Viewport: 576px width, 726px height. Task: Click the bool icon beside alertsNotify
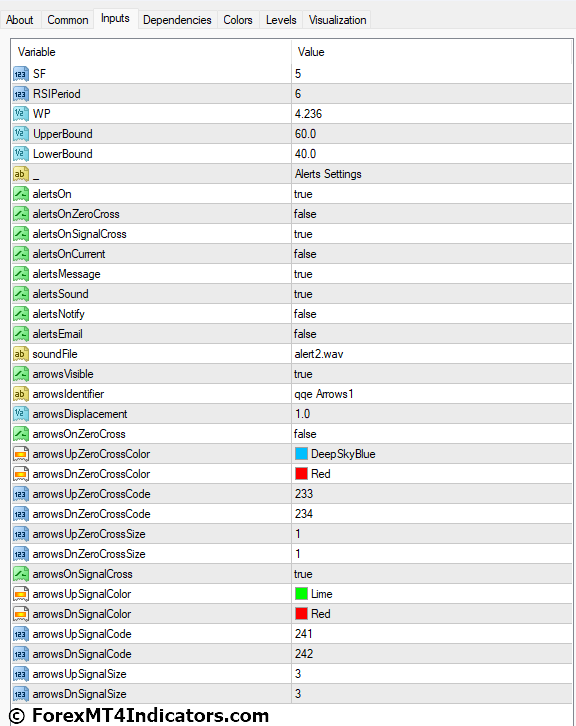point(21,314)
